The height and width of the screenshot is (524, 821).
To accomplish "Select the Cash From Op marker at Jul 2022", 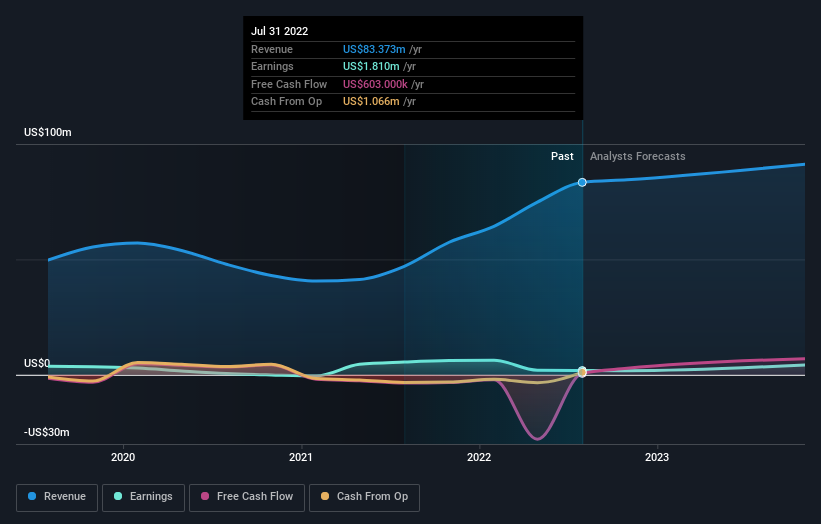I will 582,373.
